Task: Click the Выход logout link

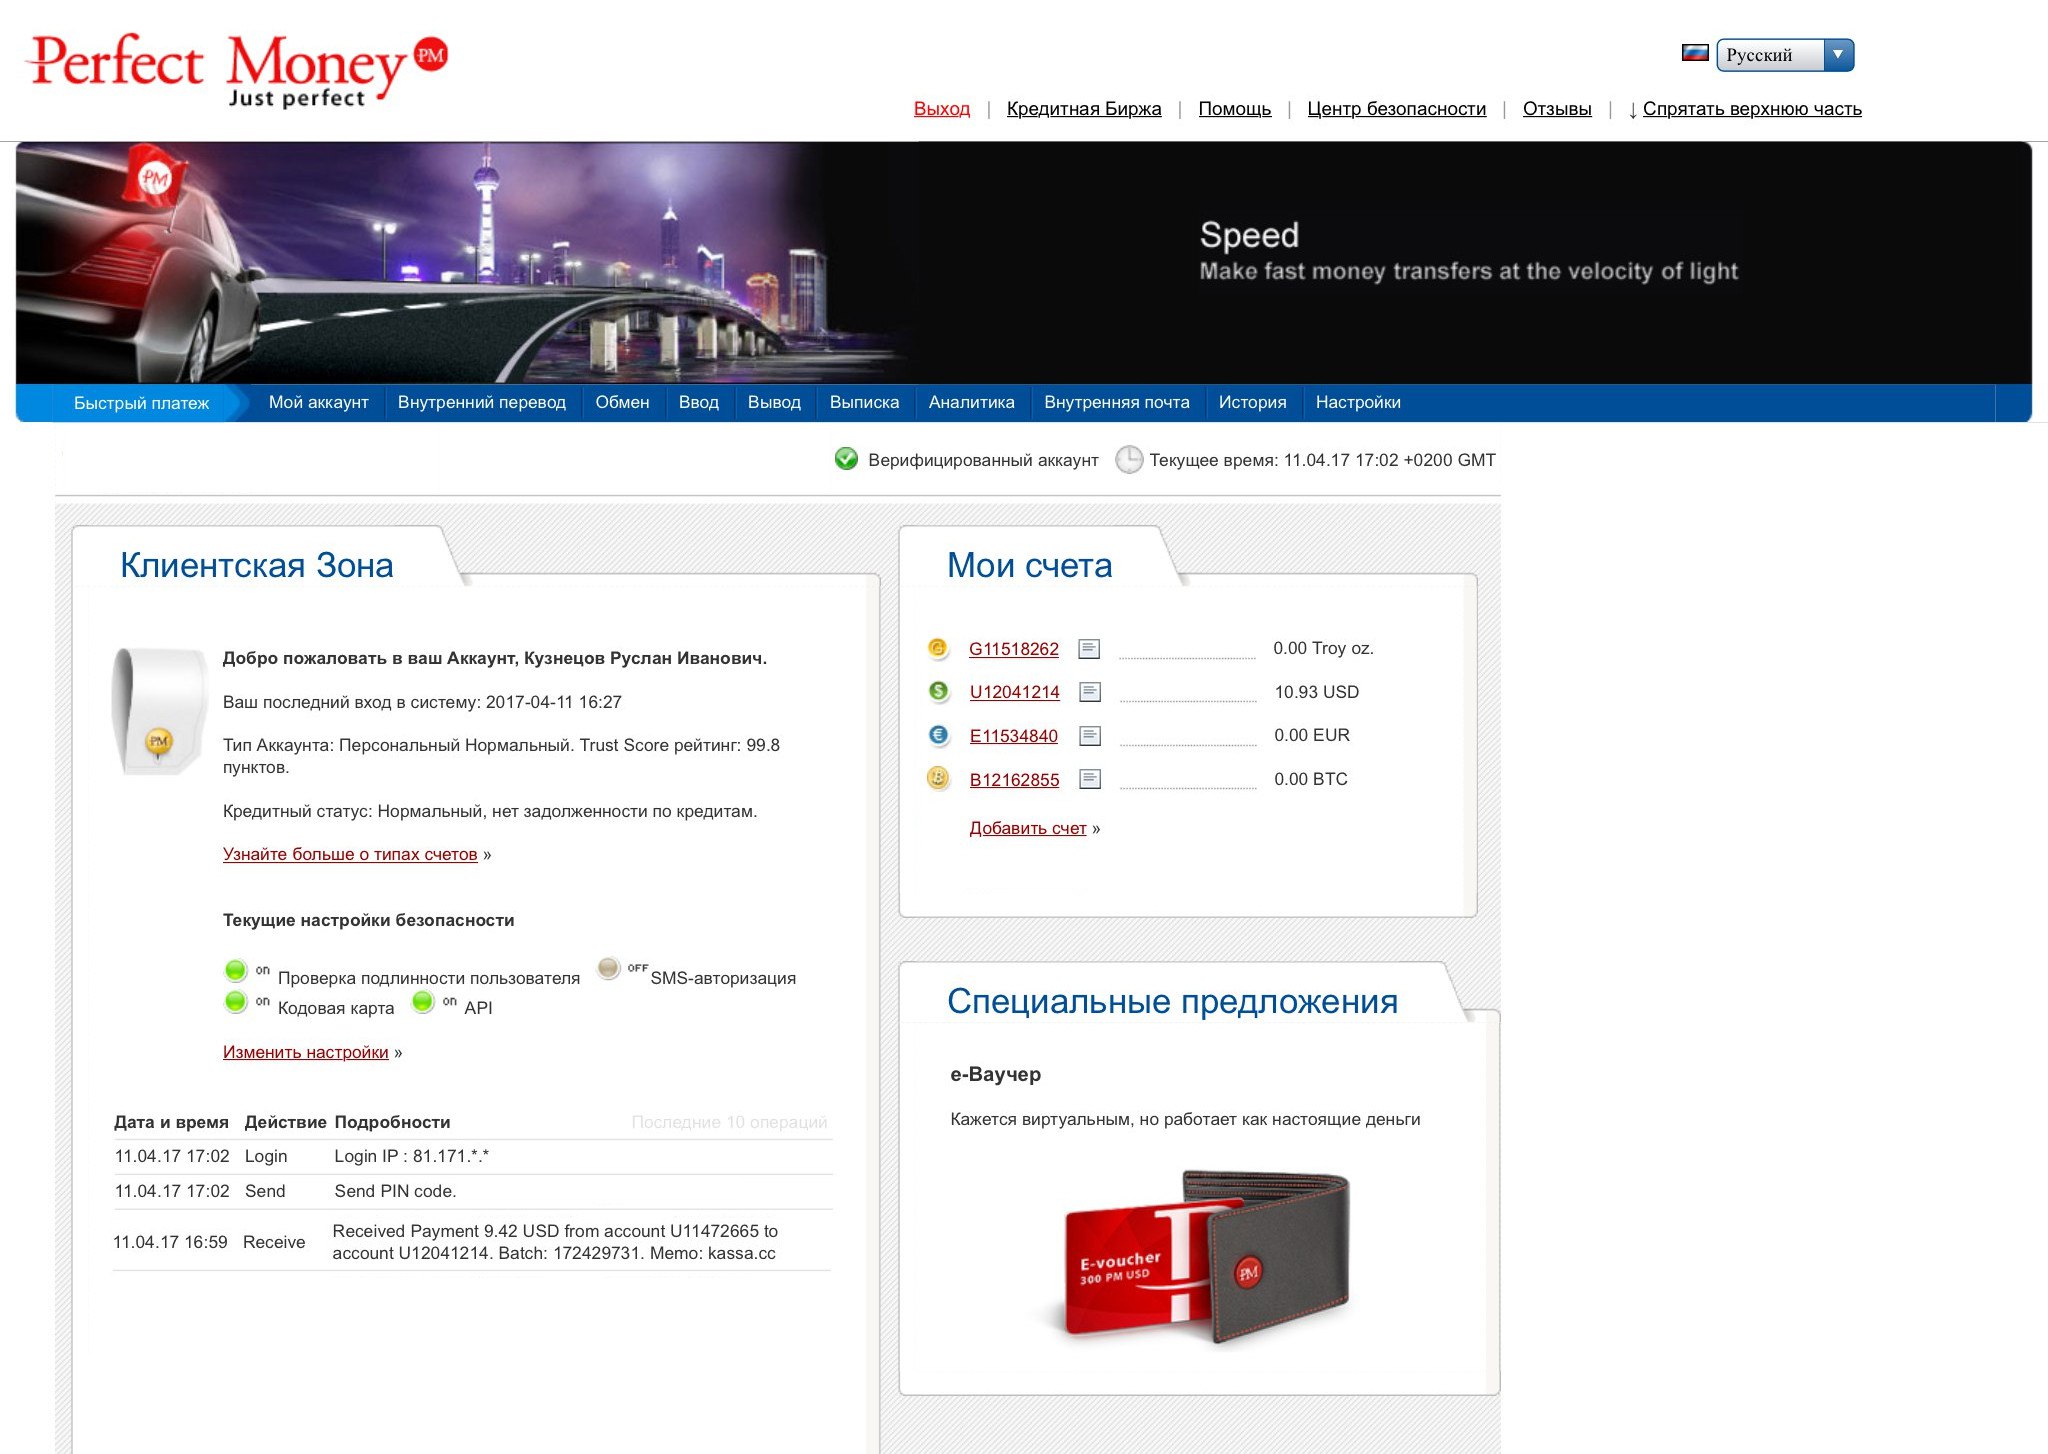Action: 942,109
